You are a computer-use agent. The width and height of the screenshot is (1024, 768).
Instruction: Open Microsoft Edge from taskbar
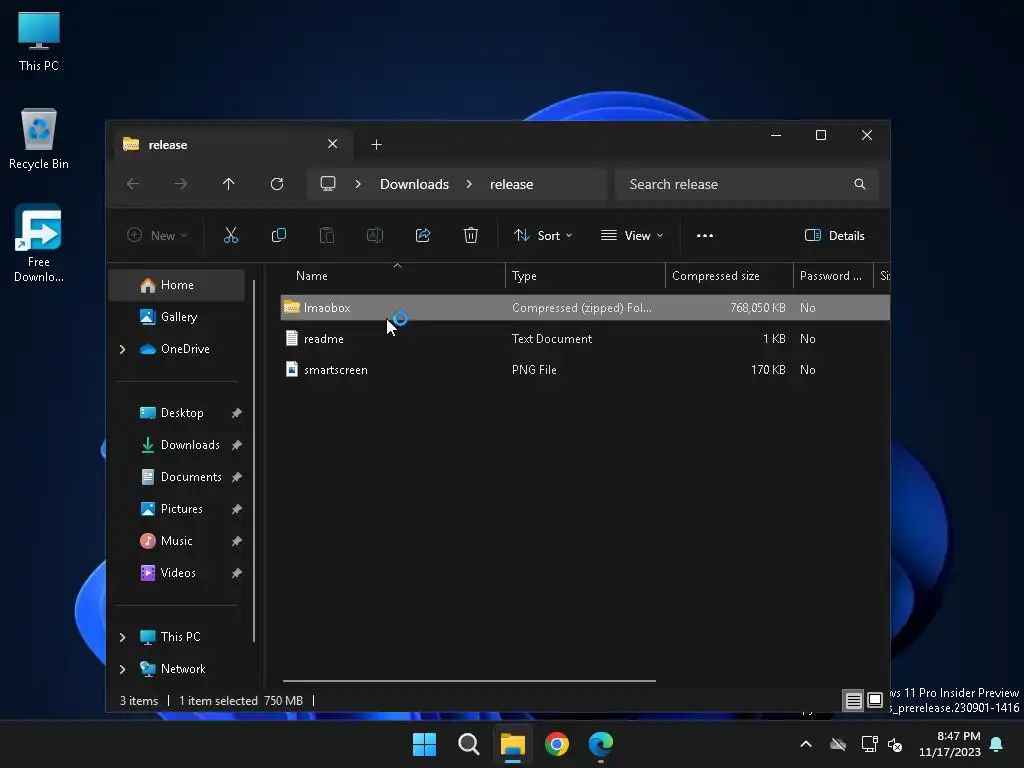click(601, 744)
